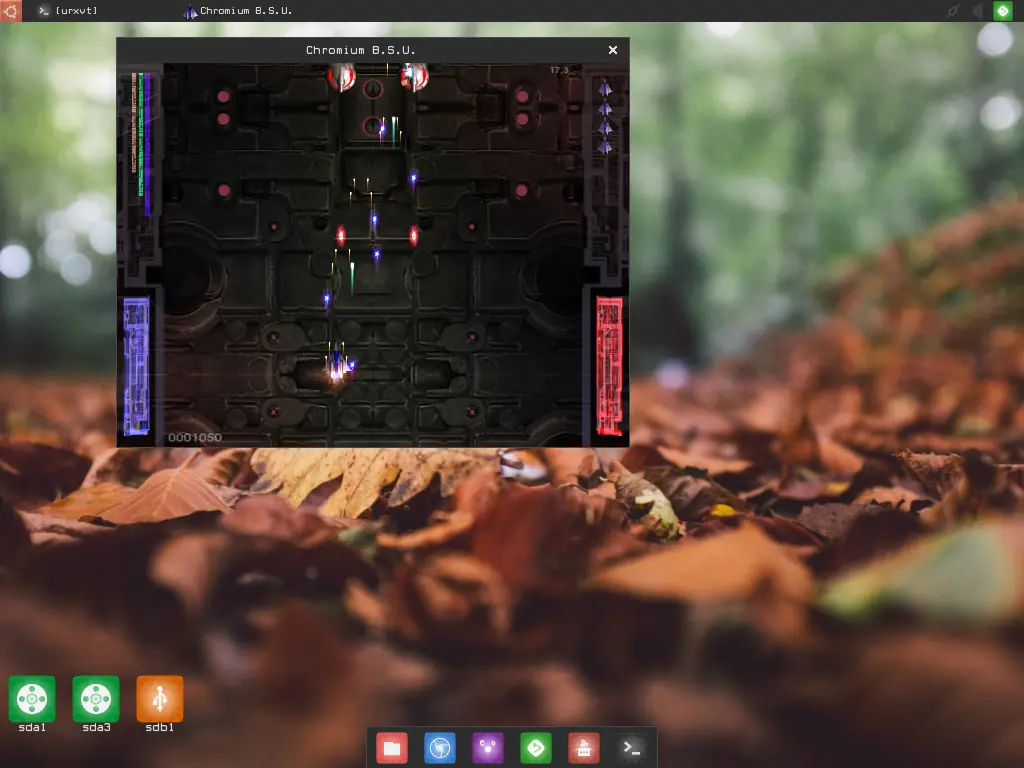Screen dimensions: 1024x768
Task: Click the right enemy ship at top of game
Action: point(414,76)
